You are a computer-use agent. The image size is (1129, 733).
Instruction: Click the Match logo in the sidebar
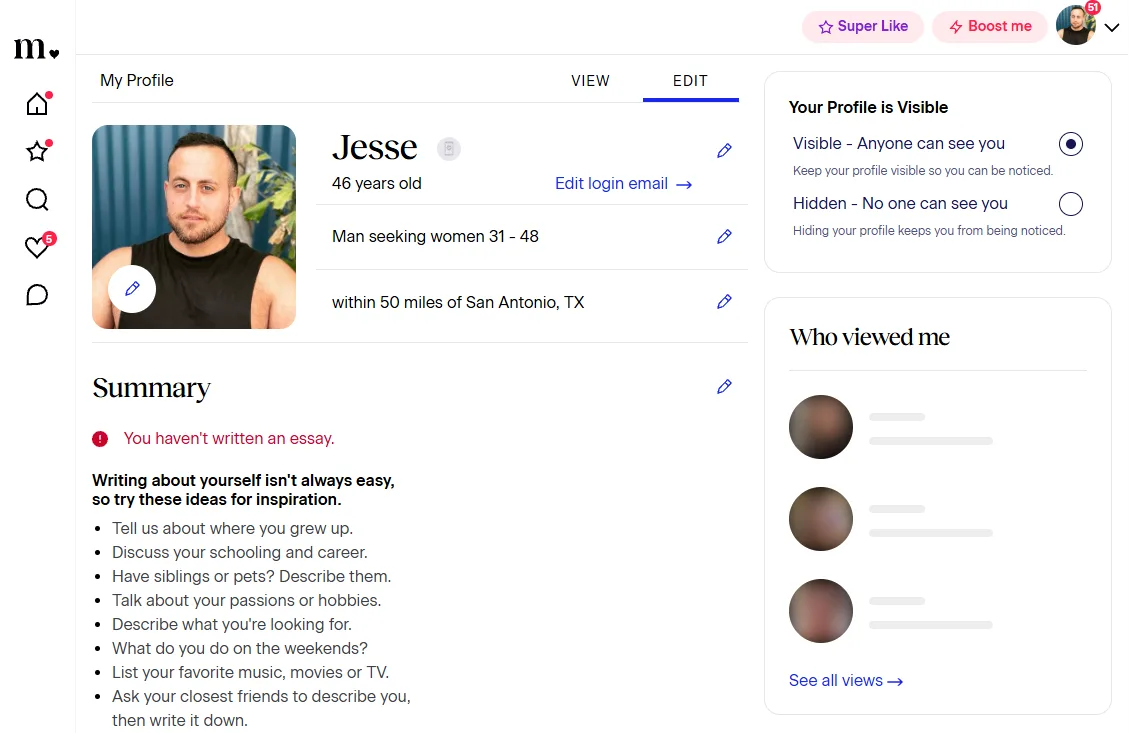[36, 48]
